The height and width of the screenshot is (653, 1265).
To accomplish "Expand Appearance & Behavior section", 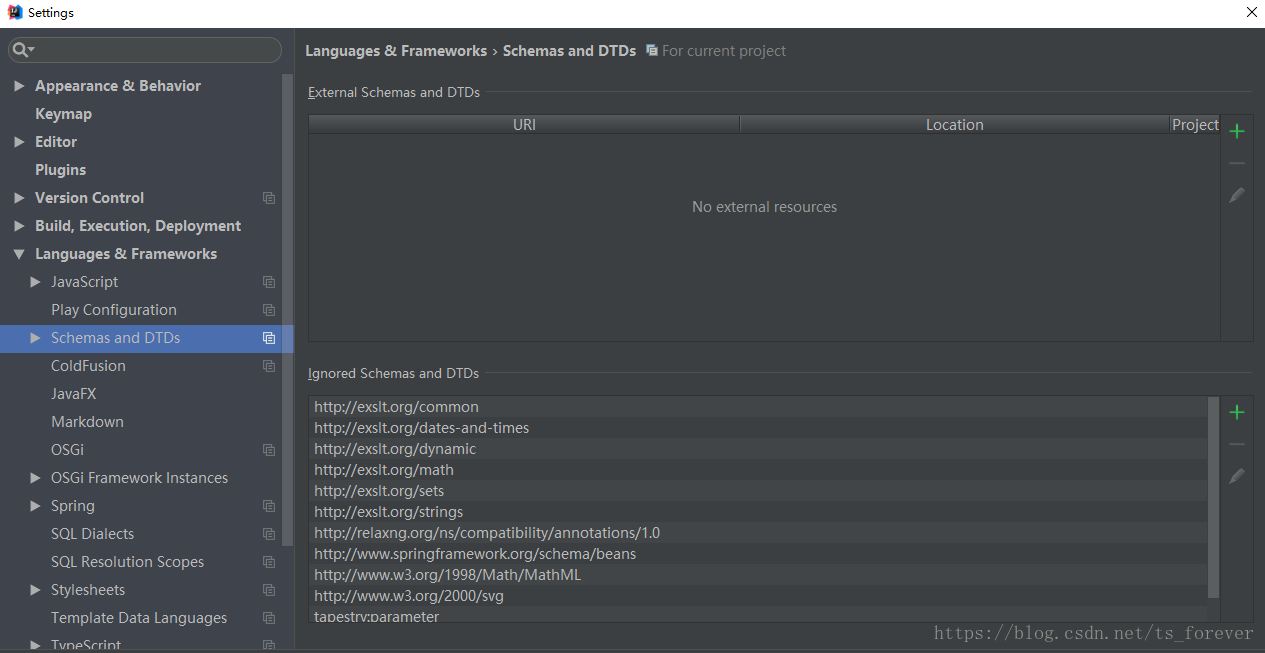I will pyautogui.click(x=19, y=86).
